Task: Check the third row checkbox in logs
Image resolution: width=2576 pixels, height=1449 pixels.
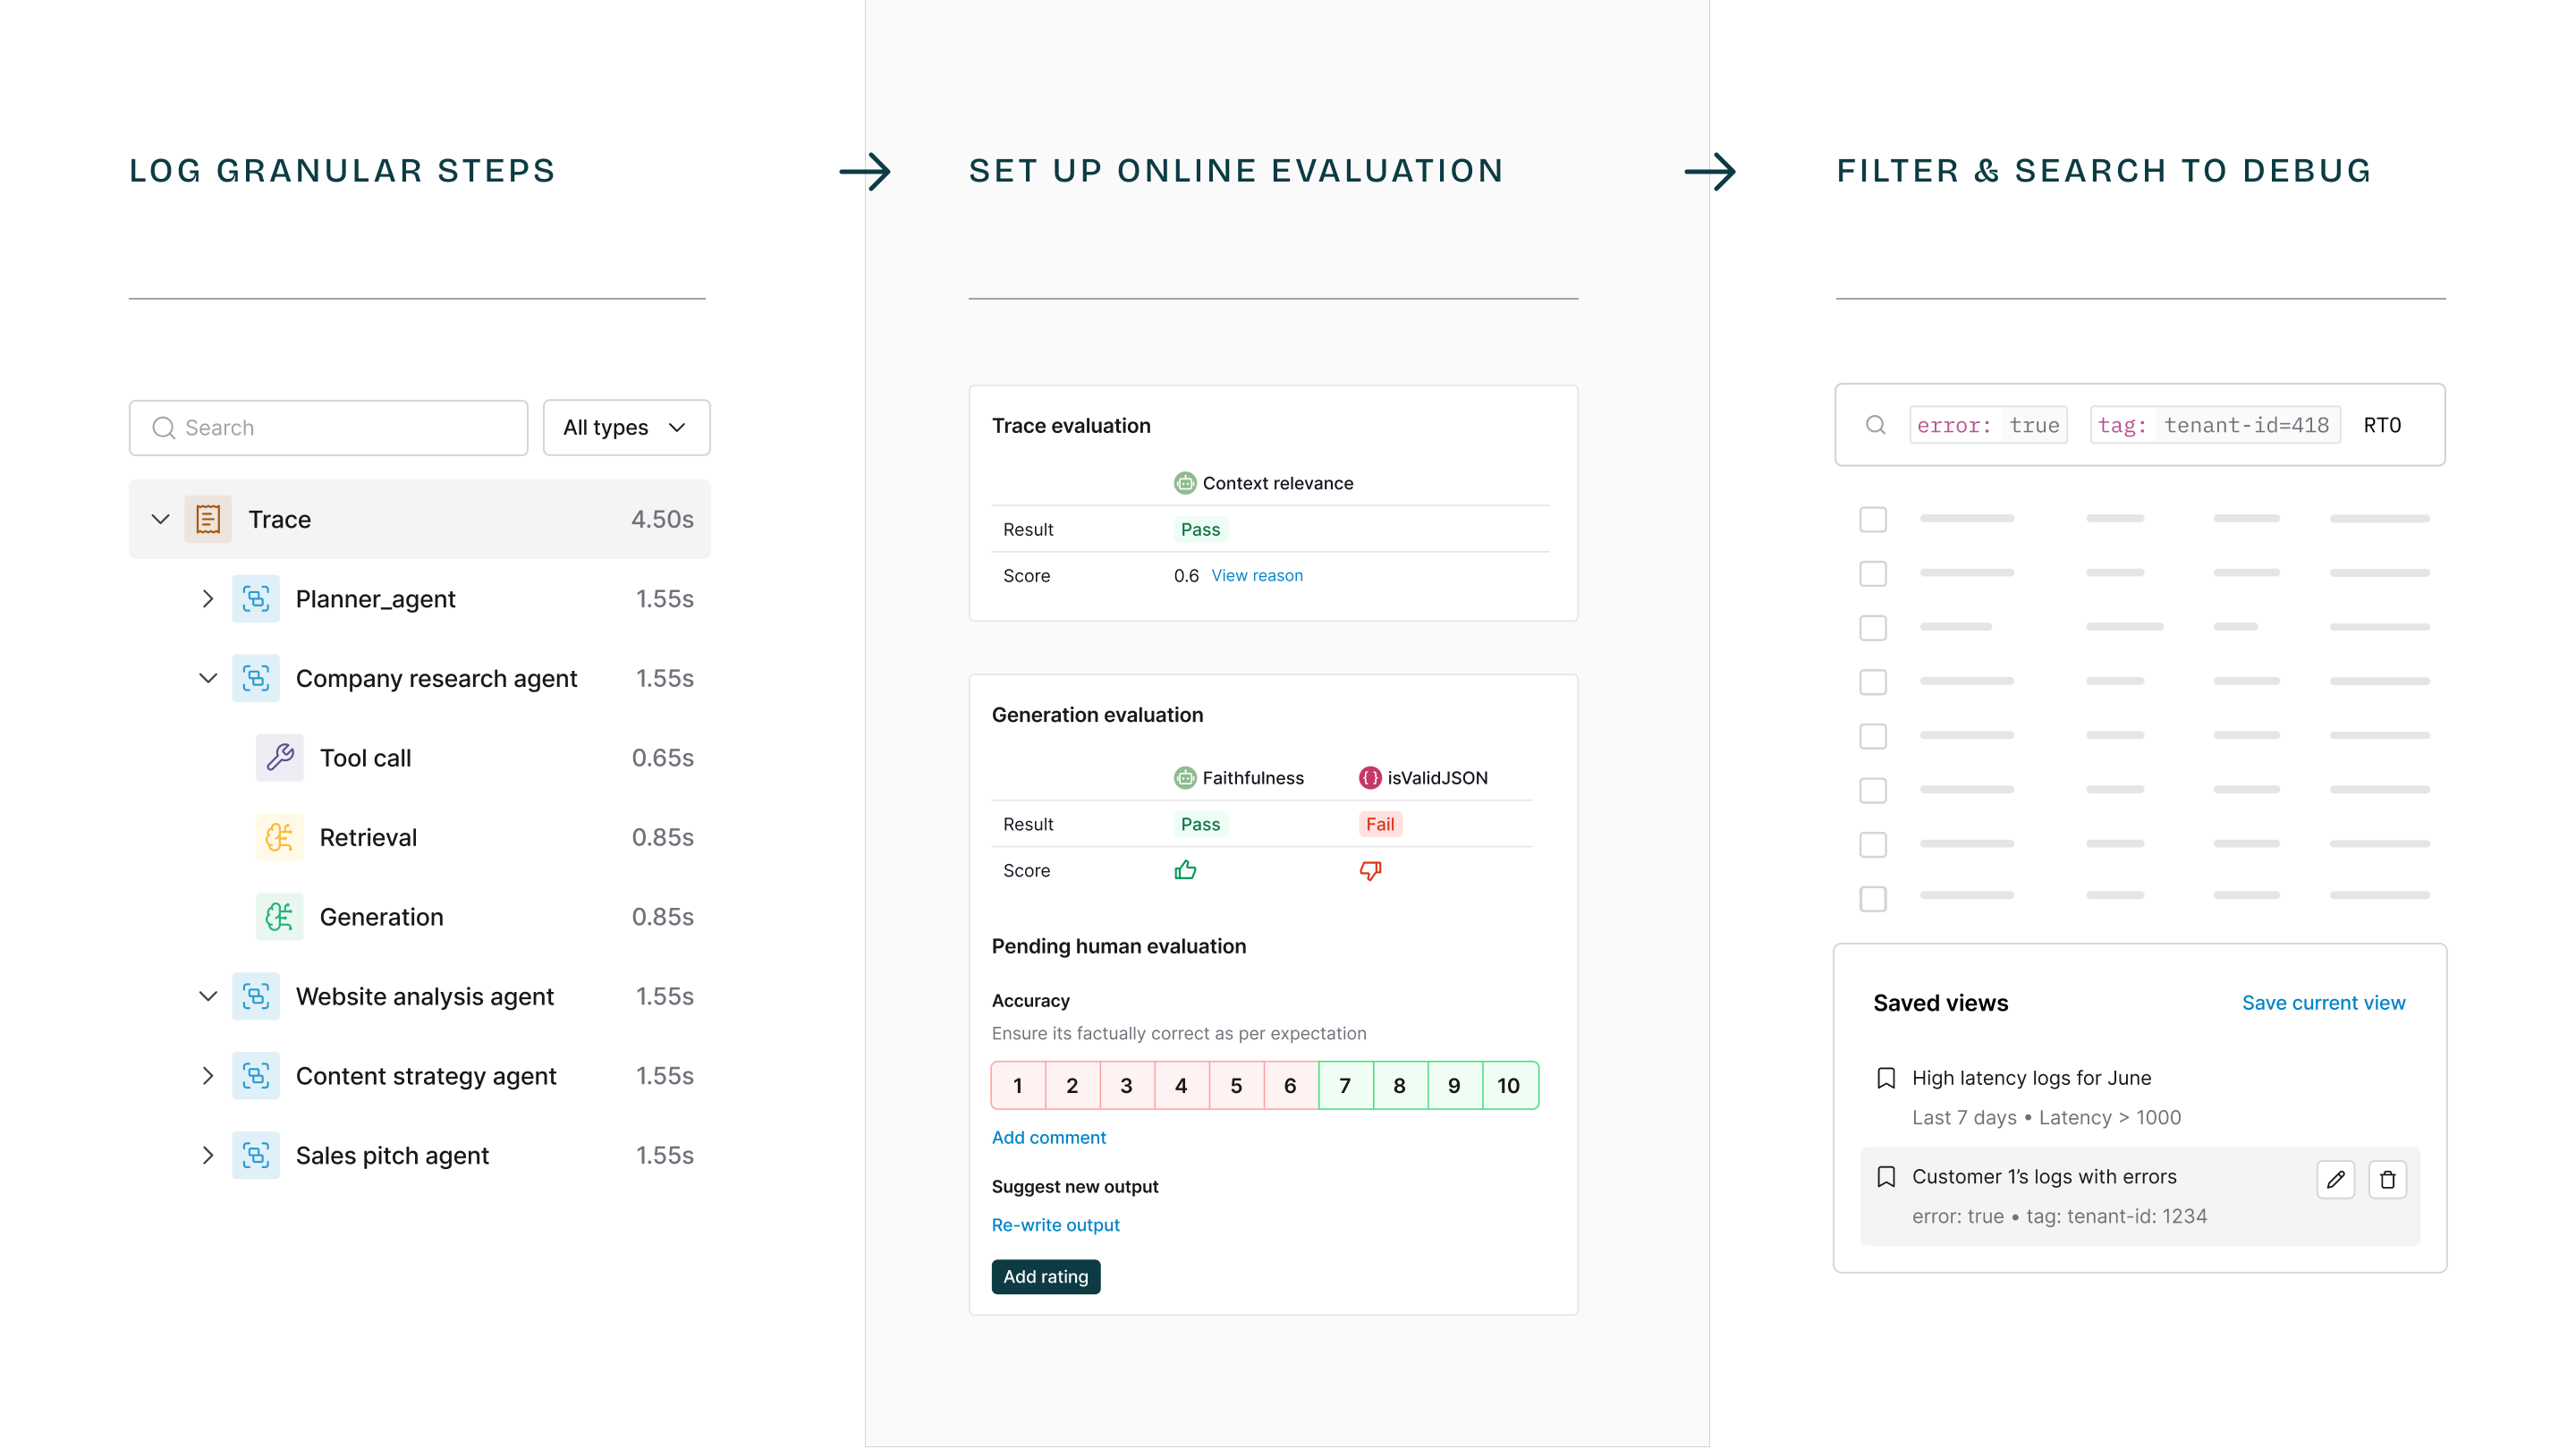Action: click(1872, 627)
